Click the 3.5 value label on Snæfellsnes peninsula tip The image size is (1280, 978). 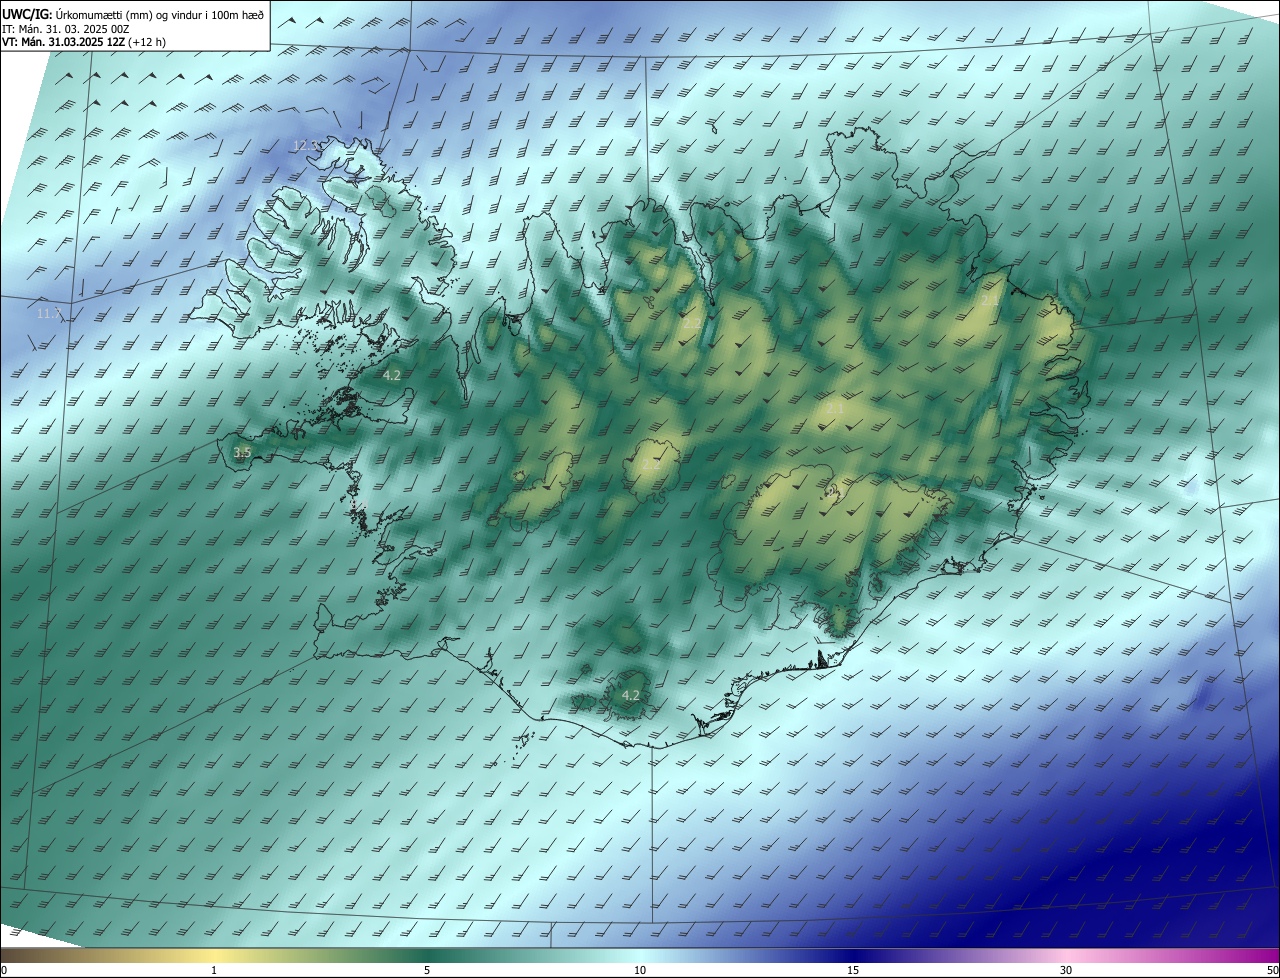click(242, 452)
